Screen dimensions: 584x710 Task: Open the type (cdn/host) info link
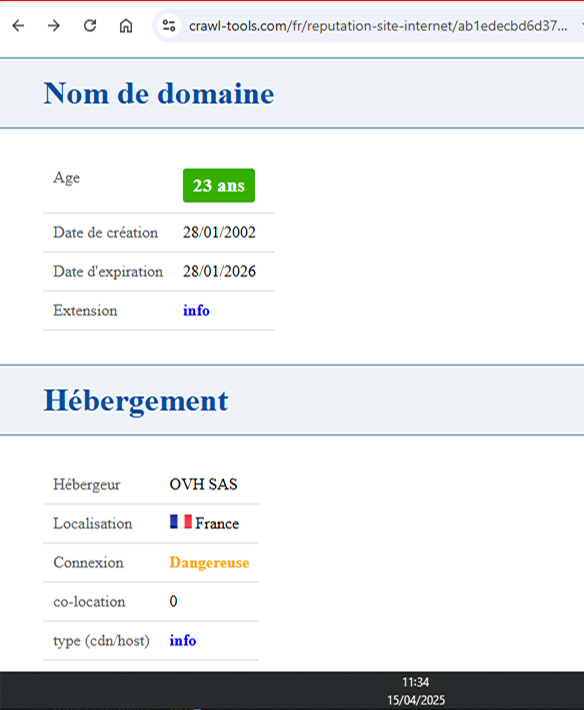pos(182,641)
